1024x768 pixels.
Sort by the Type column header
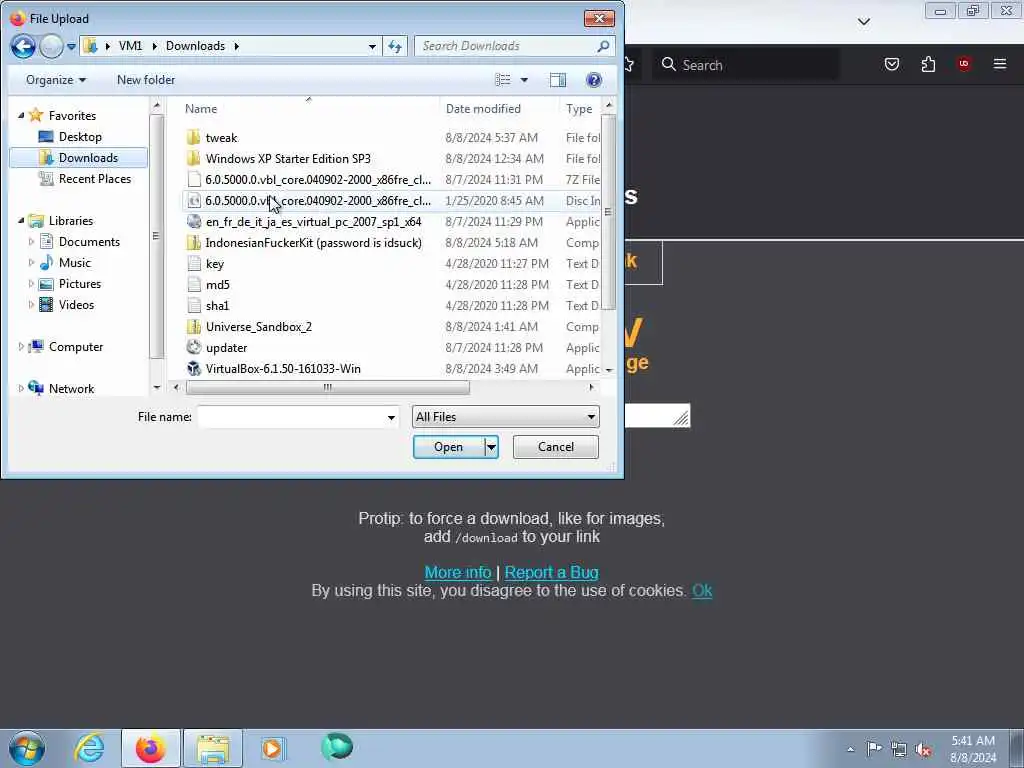[x=579, y=109]
